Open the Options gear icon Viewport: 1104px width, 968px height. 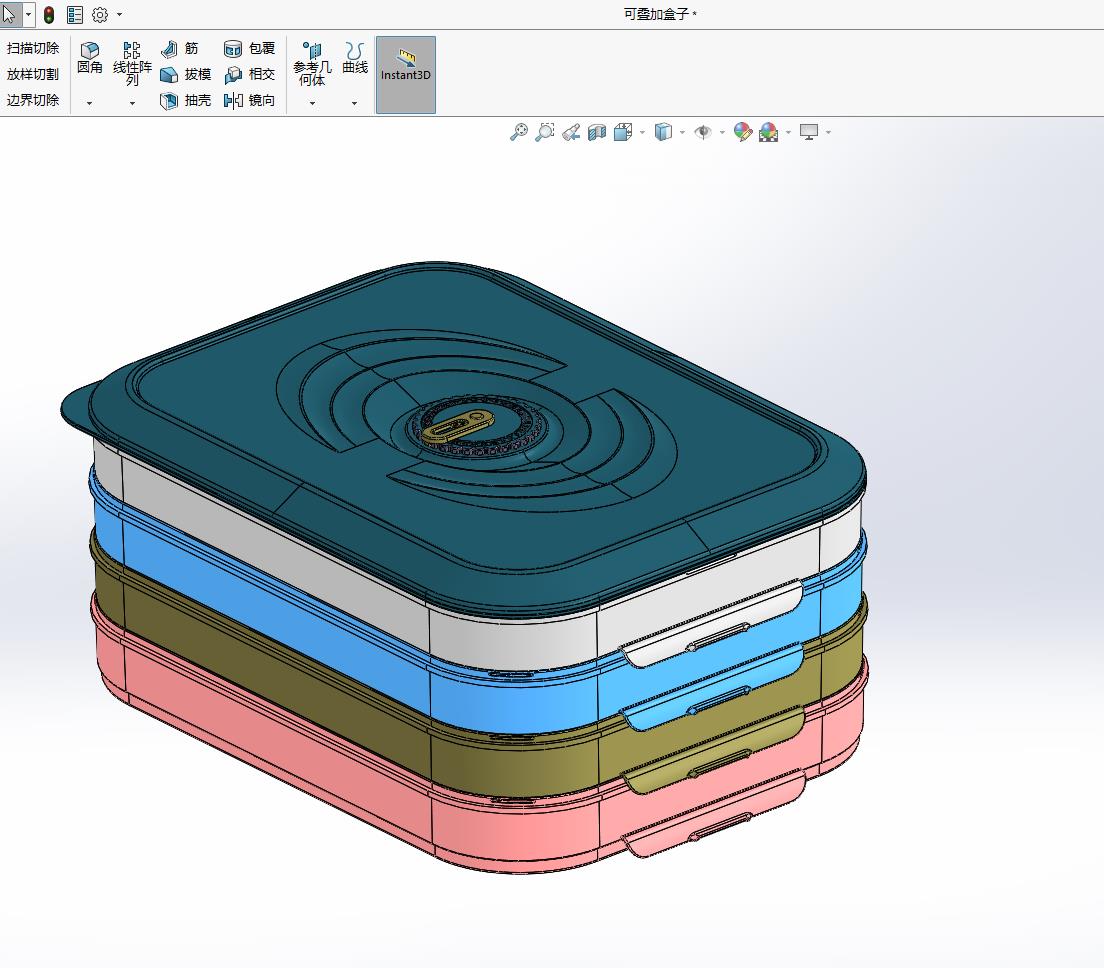point(100,14)
